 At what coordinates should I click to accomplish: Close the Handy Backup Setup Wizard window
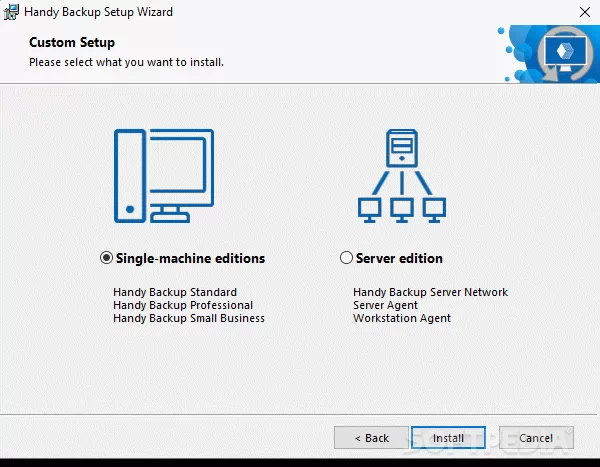click(x=585, y=12)
